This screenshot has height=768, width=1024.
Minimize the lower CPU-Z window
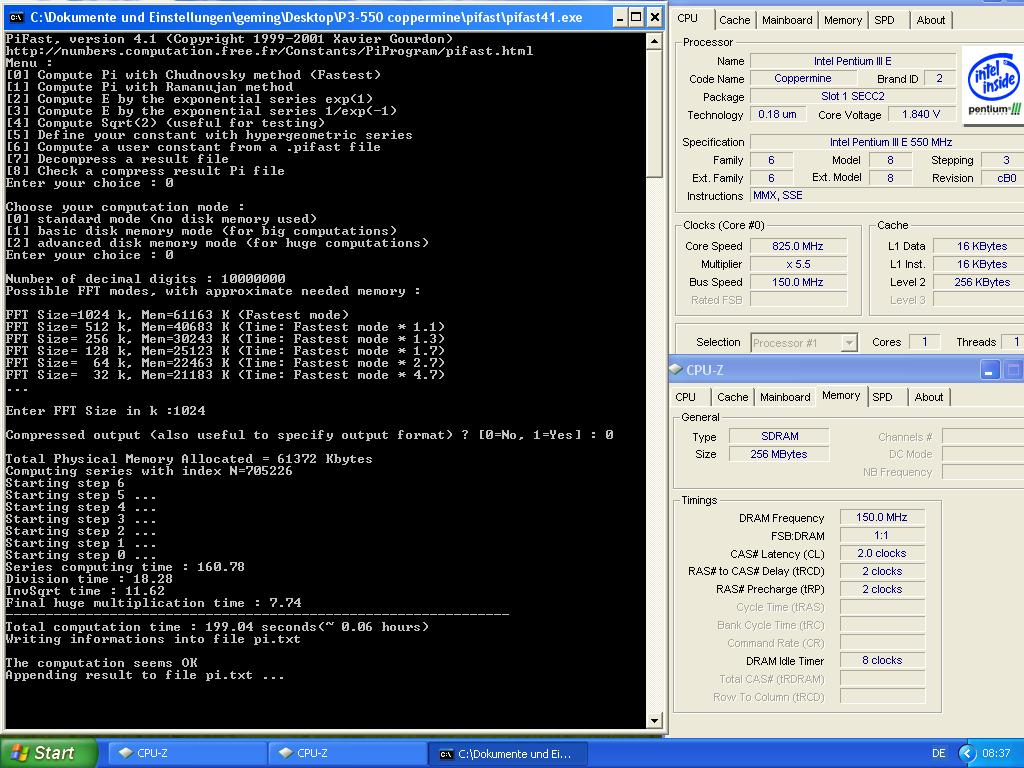989,370
